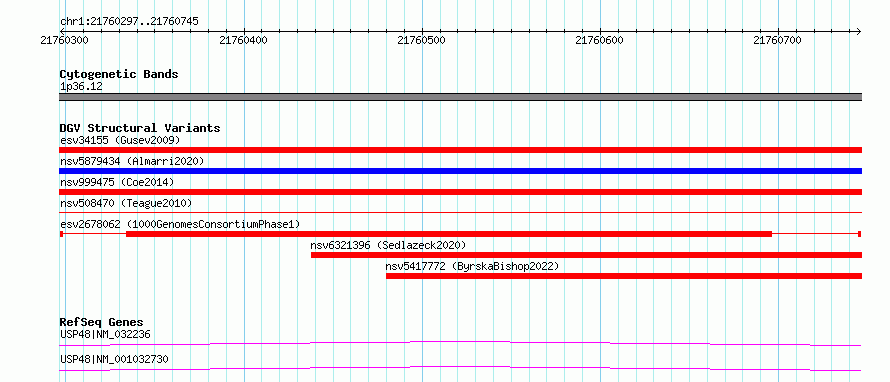Click the Cytogenetic Bands track heading
Screen dimensions: 890x382
119,74
